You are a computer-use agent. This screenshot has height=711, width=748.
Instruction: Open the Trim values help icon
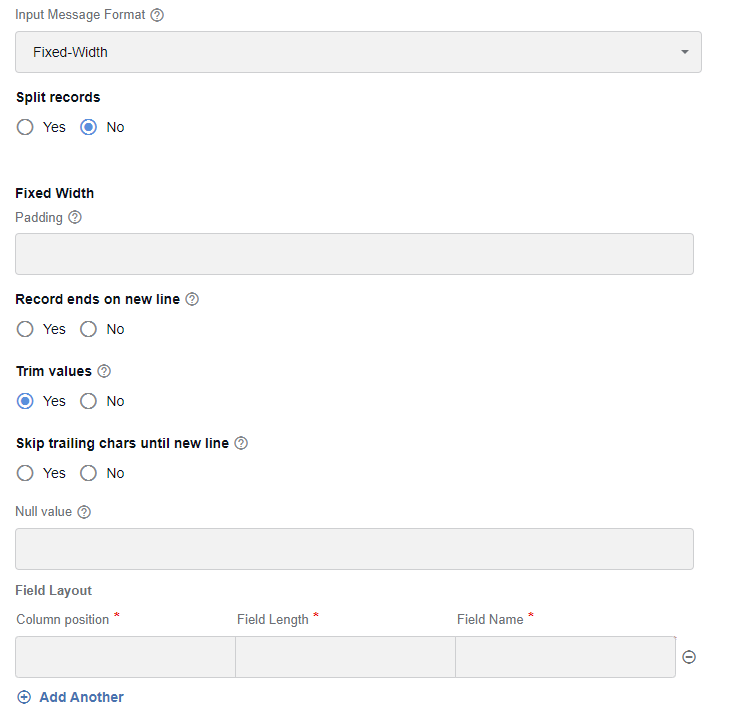point(104,371)
